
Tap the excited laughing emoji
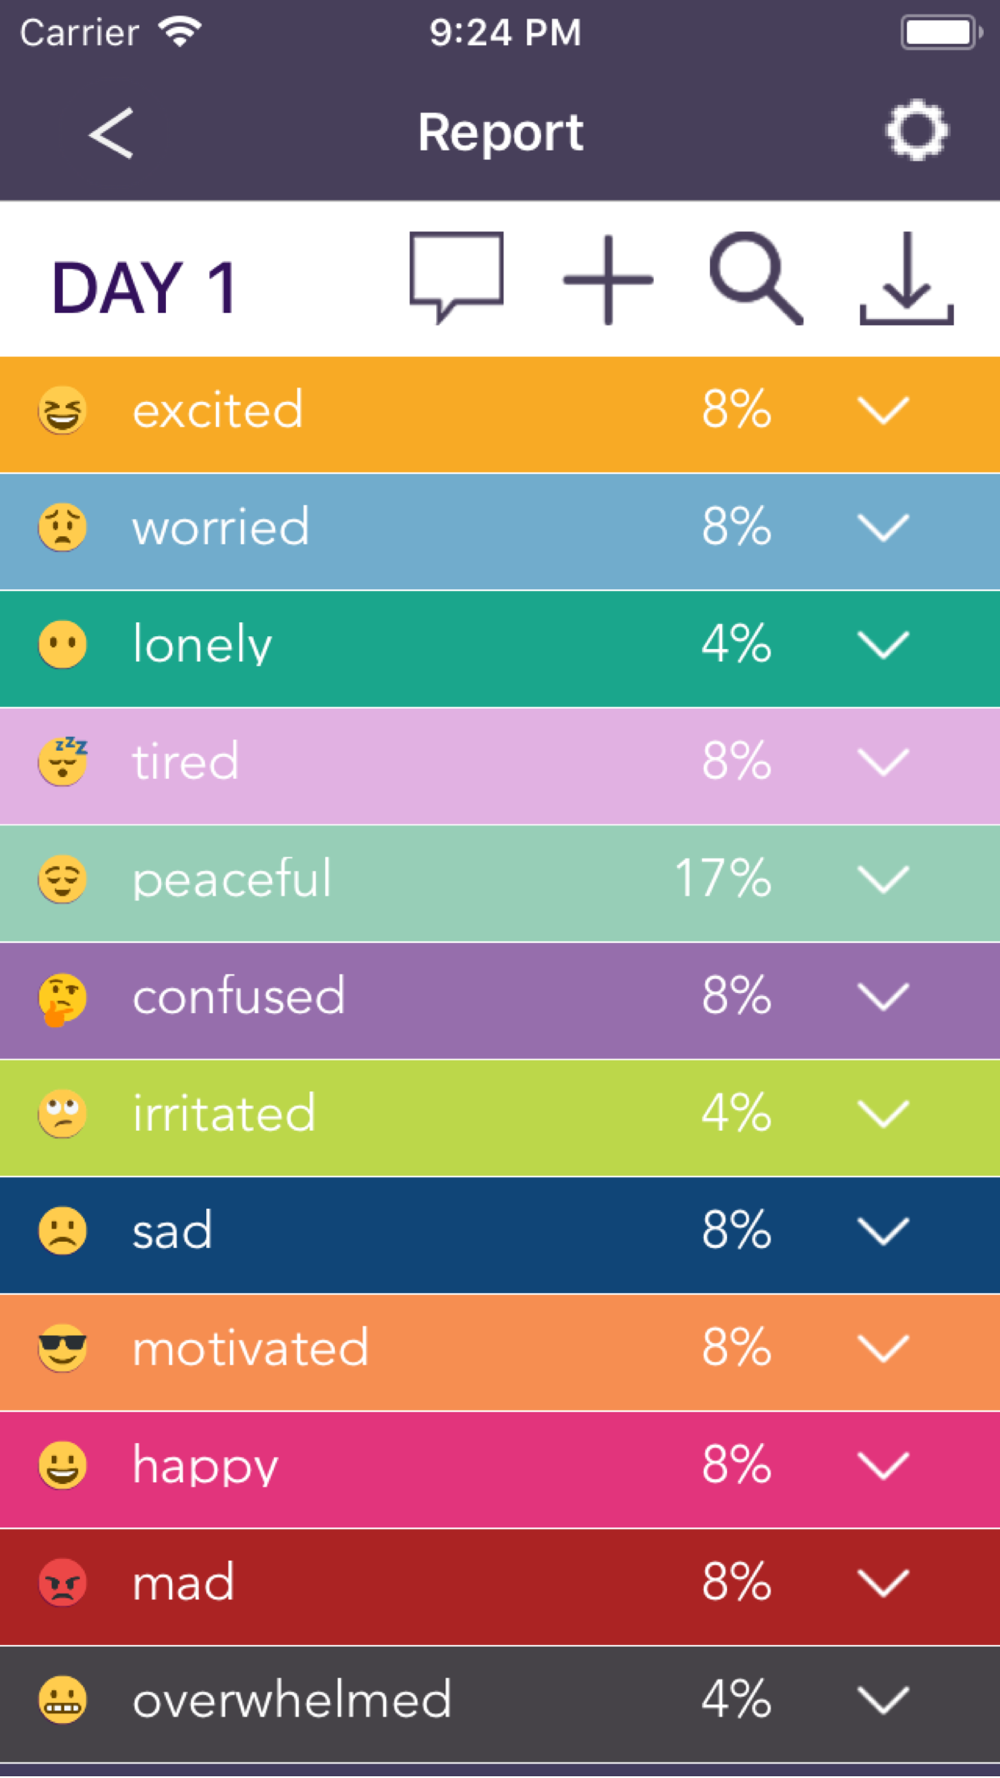point(62,411)
